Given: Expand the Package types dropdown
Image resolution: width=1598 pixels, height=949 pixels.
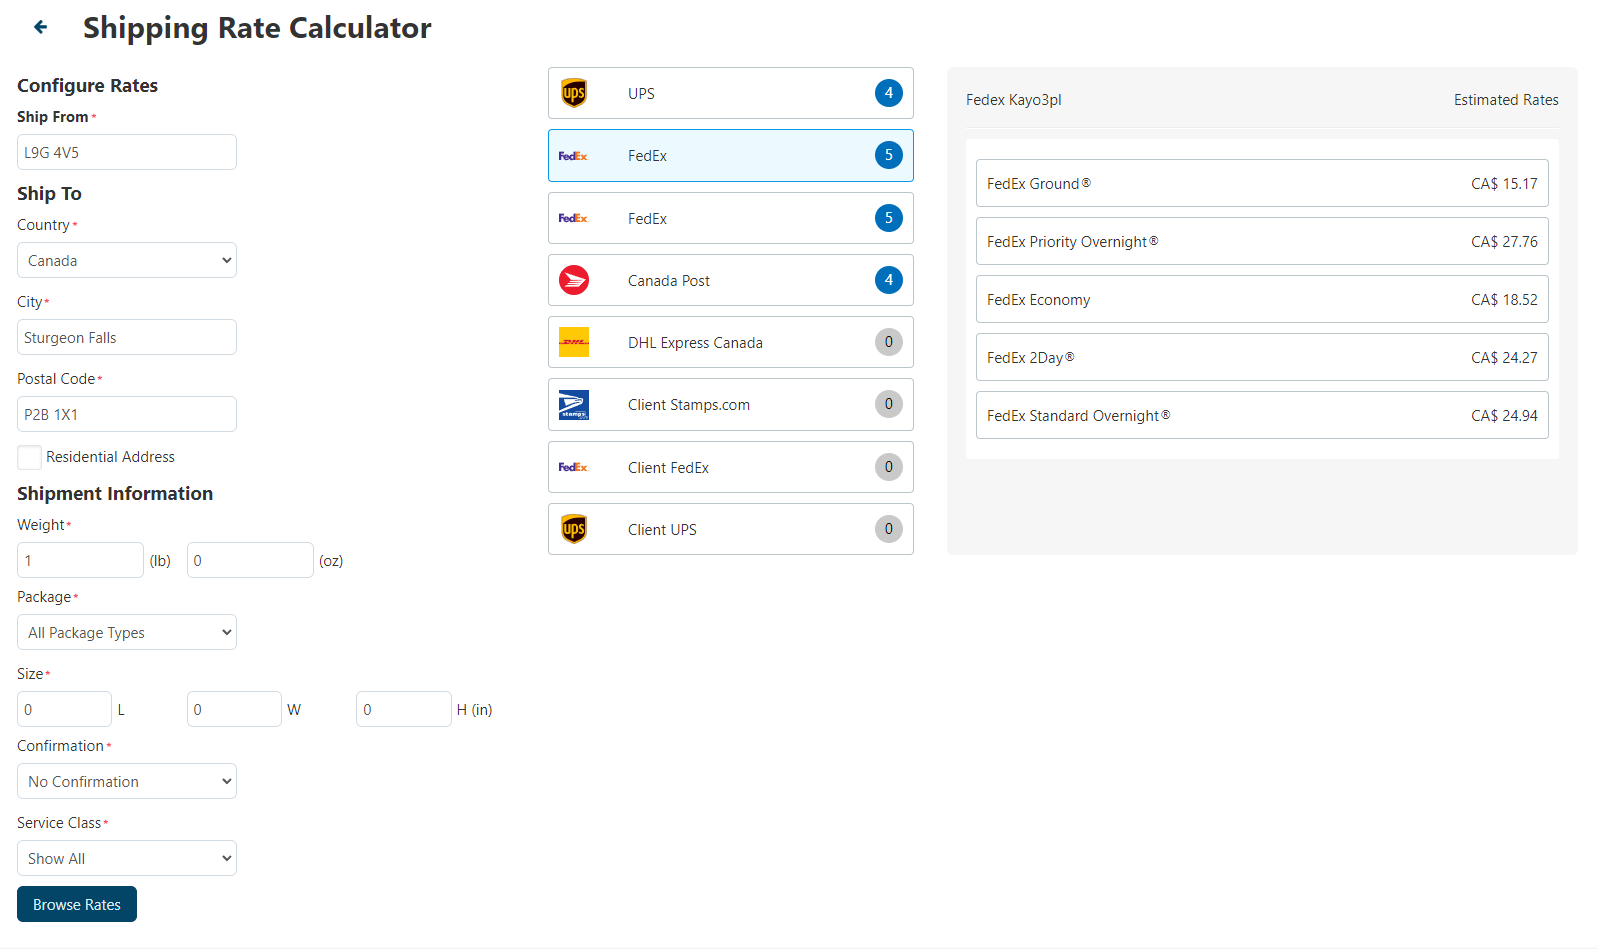Looking at the screenshot, I should point(127,632).
